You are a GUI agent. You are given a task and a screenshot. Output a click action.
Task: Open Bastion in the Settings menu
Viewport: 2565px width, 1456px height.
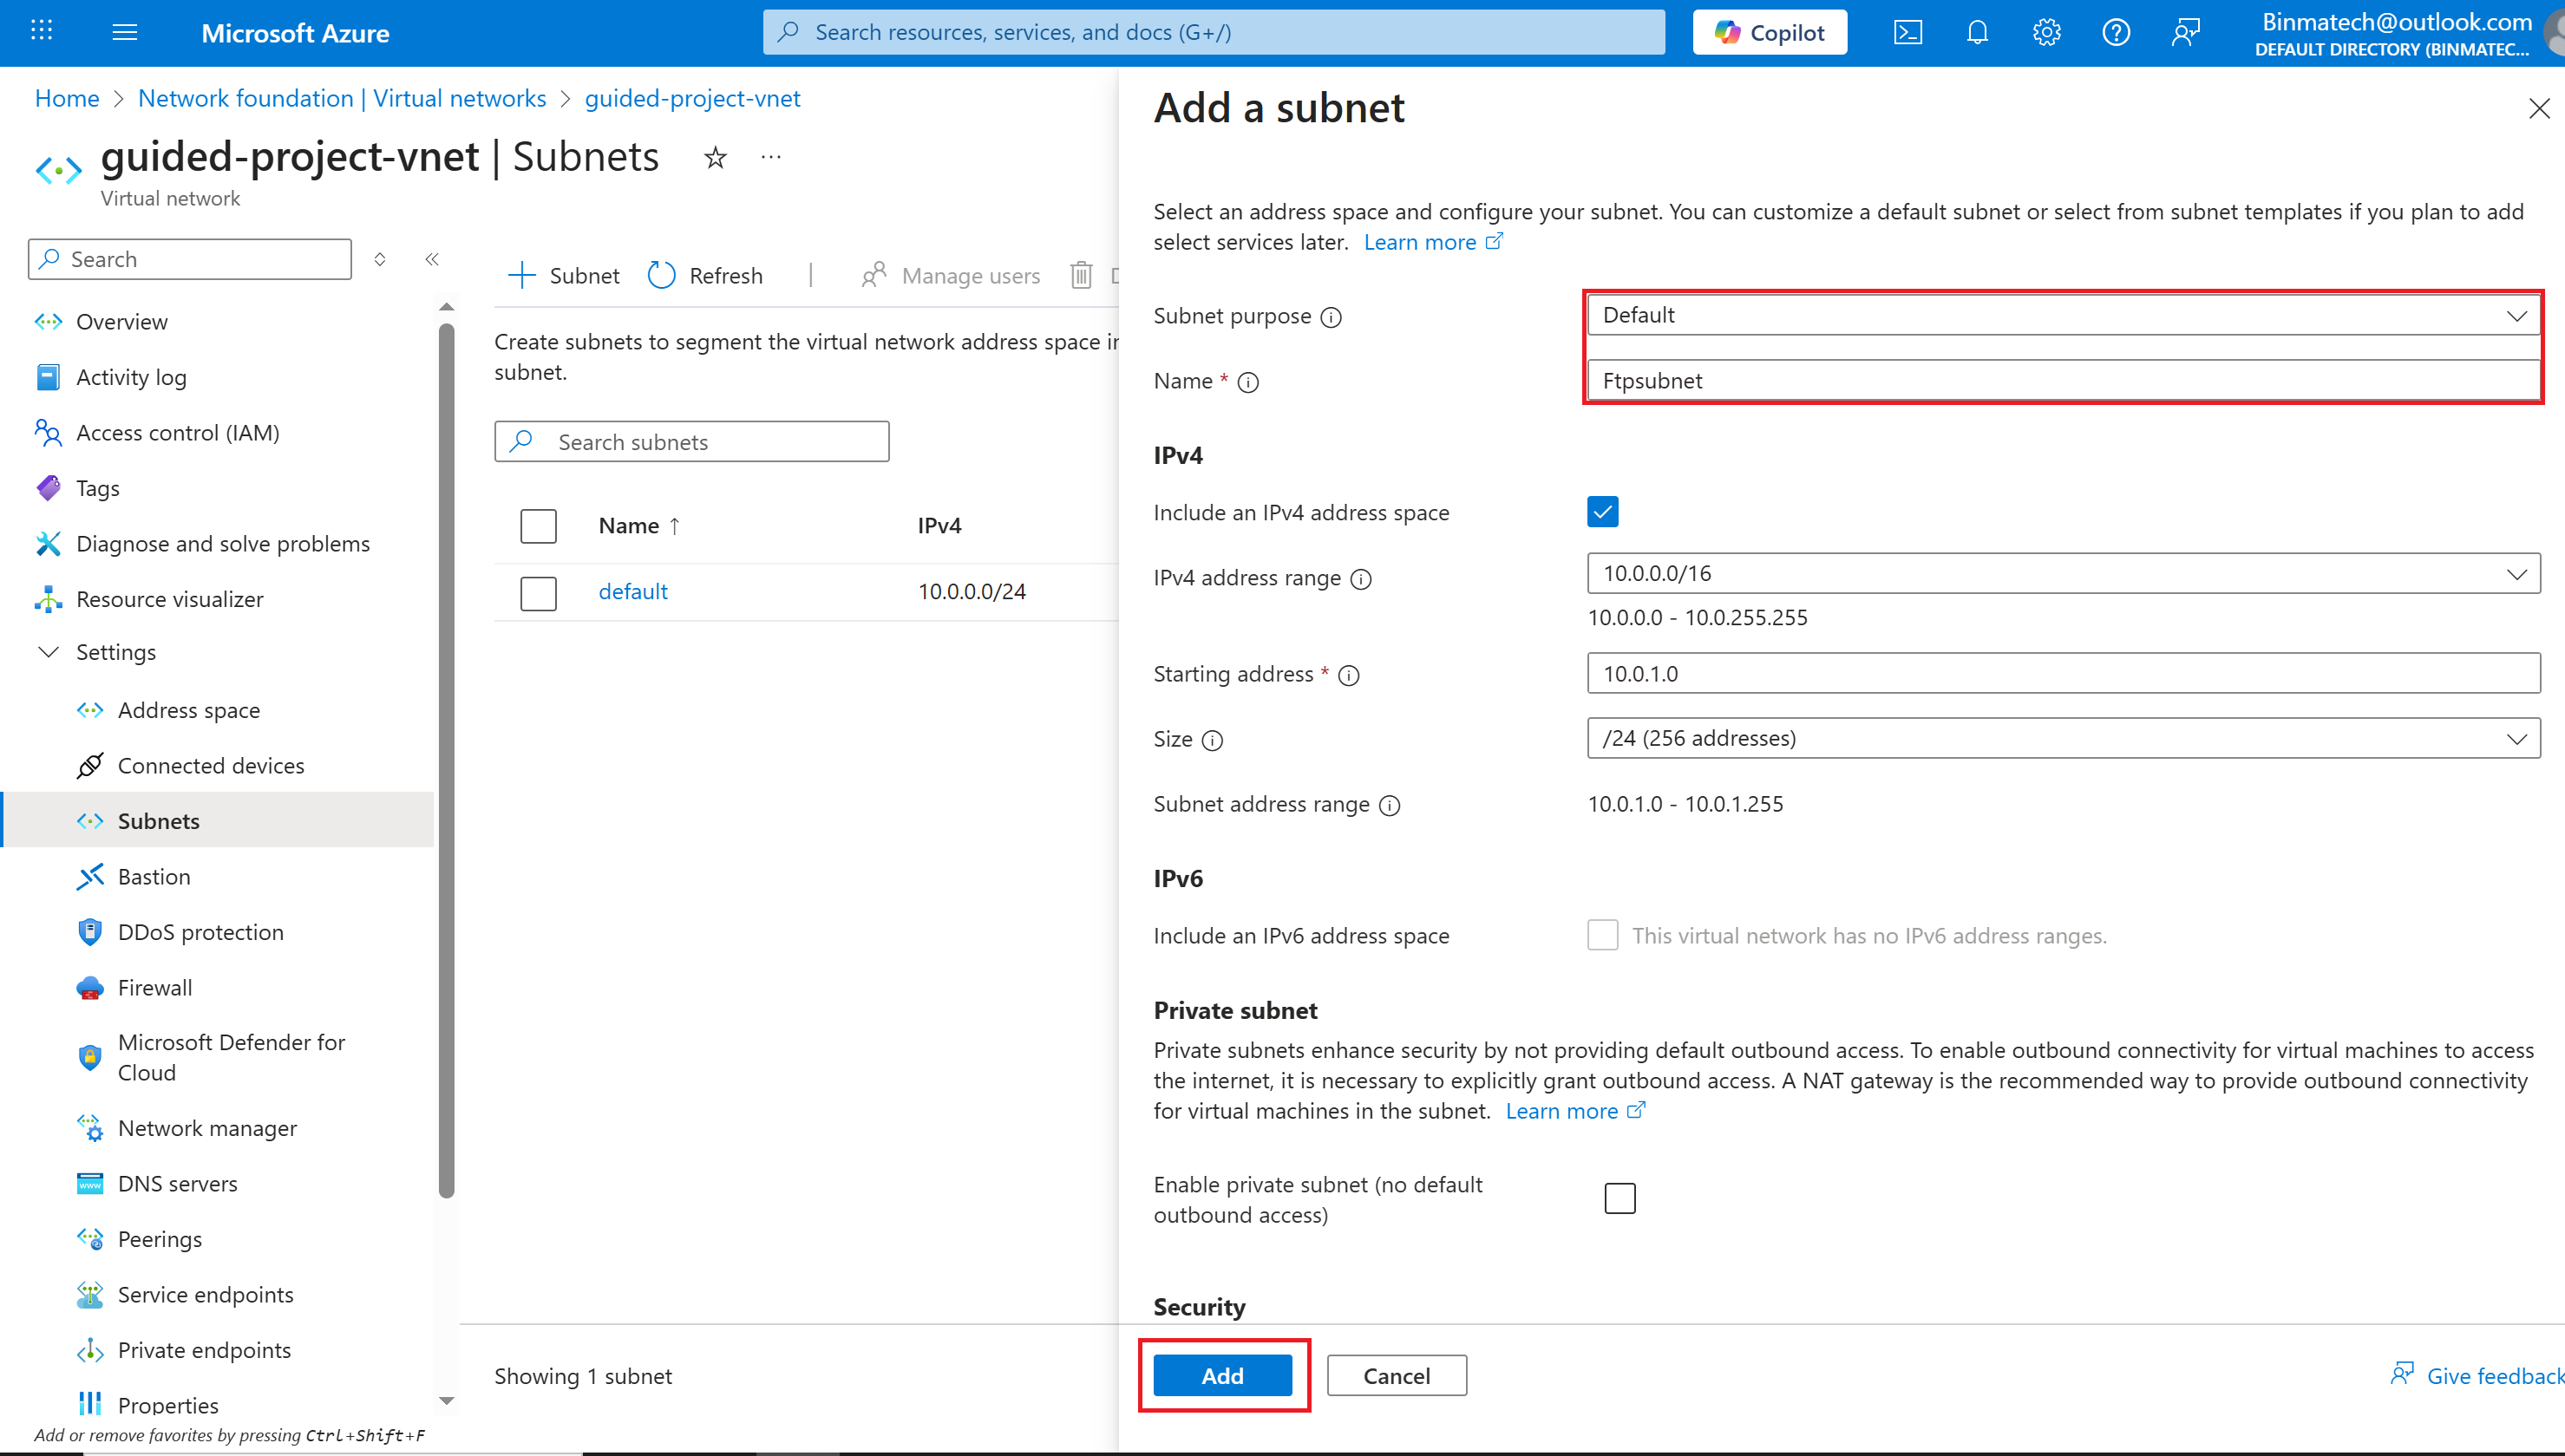pyautogui.click(x=154, y=876)
